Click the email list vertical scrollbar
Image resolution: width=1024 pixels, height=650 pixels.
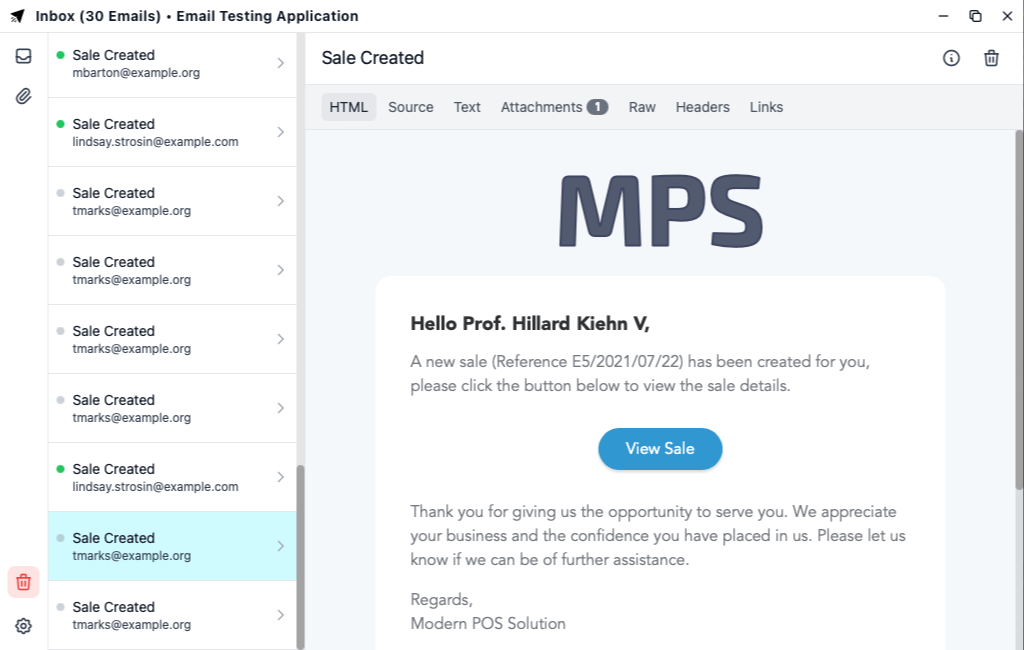click(300, 555)
